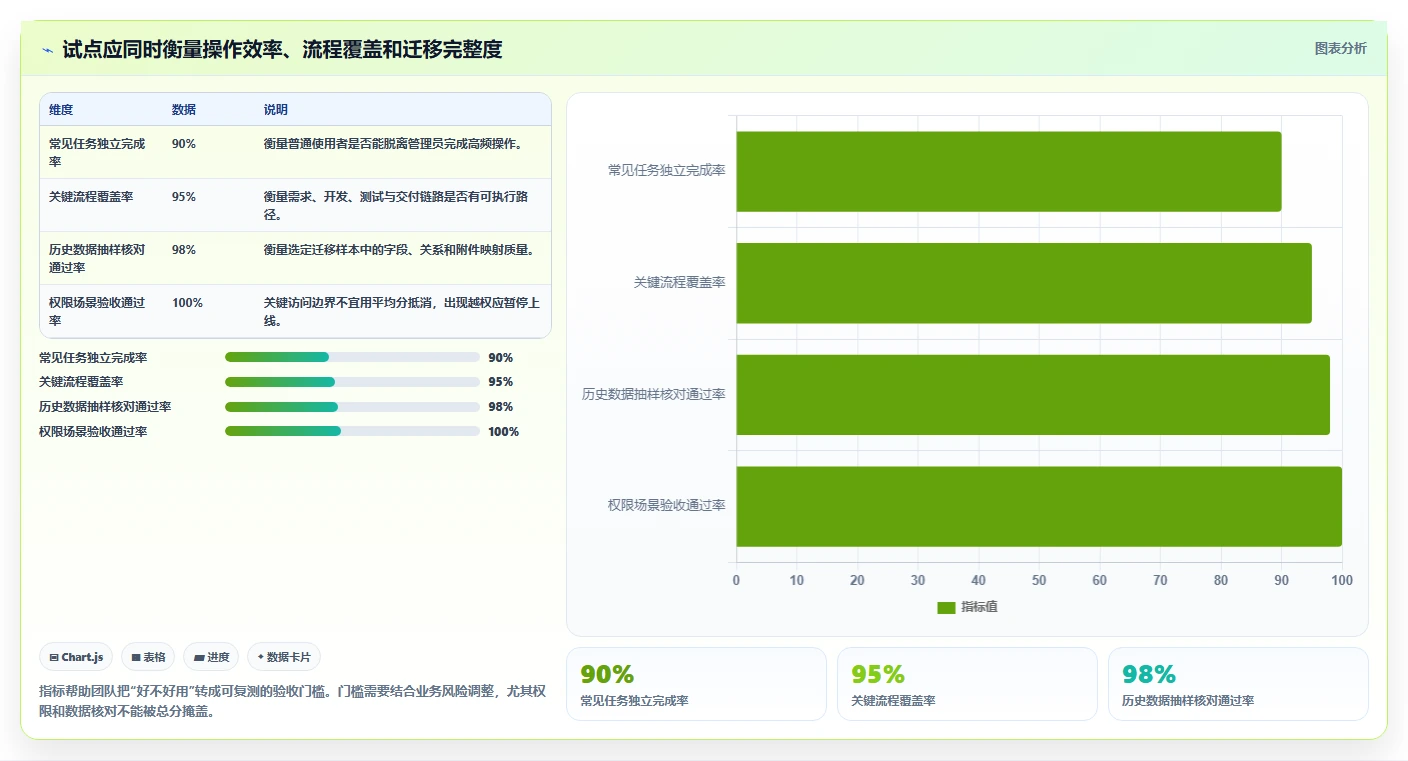Click the x-axis tick label 50
The height and width of the screenshot is (761, 1408).
click(x=1039, y=581)
